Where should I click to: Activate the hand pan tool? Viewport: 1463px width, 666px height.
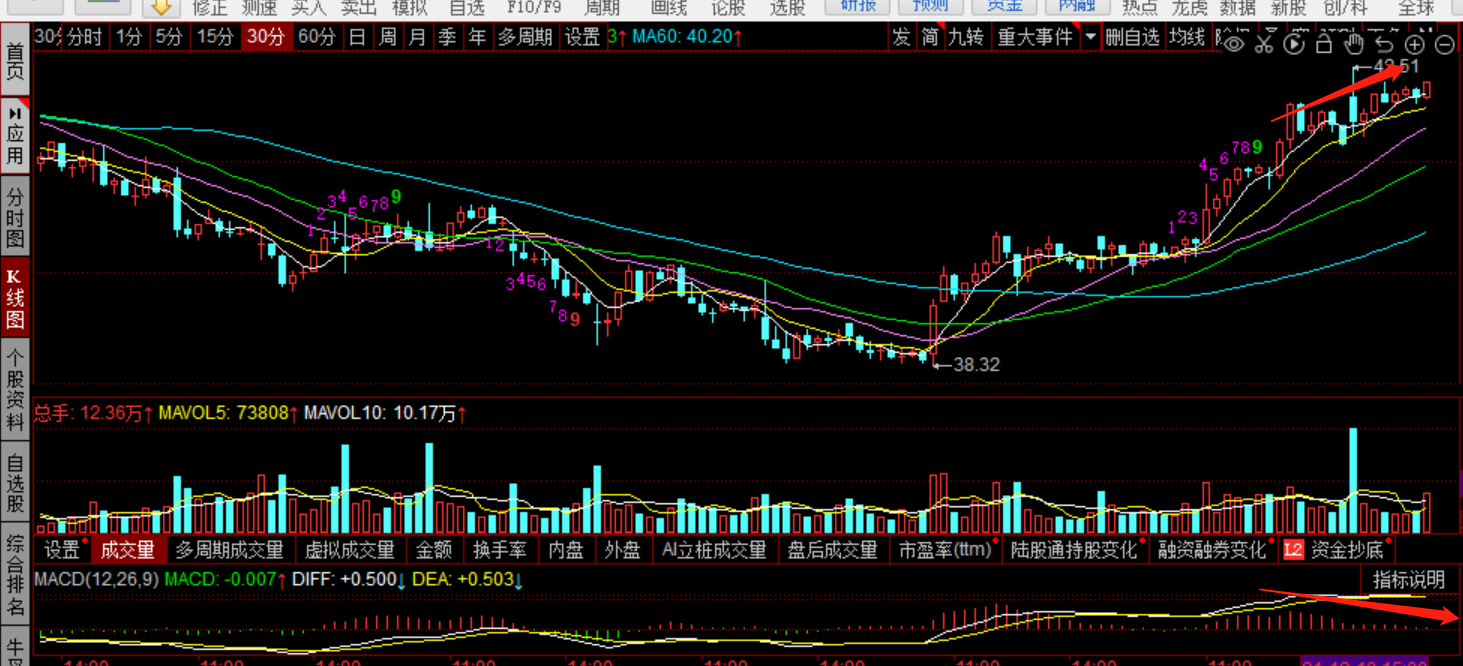pyautogui.click(x=1354, y=43)
